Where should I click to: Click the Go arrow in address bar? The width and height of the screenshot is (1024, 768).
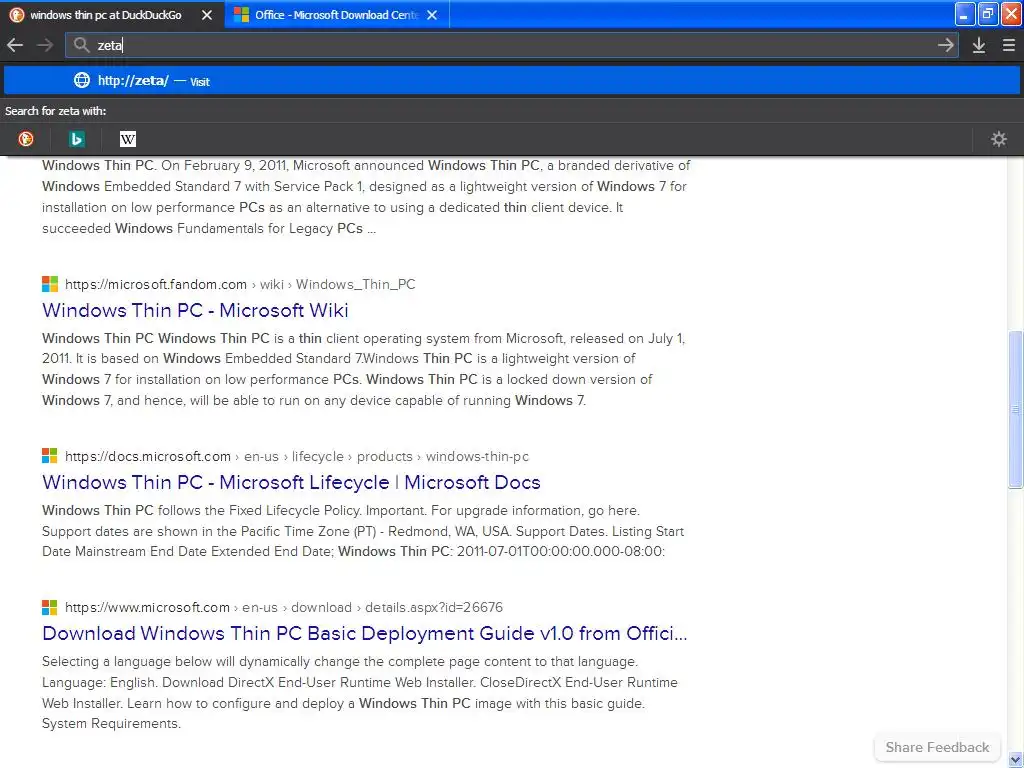946,45
